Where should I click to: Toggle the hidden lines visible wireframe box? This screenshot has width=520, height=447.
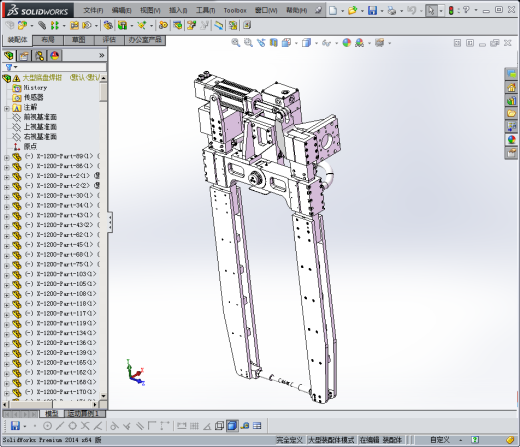tap(219, 426)
